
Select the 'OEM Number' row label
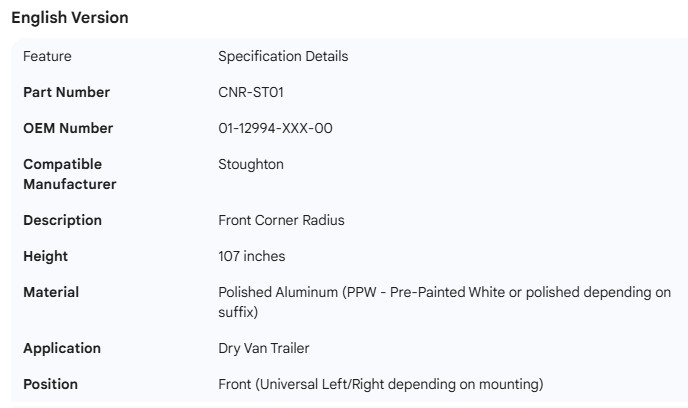point(68,128)
